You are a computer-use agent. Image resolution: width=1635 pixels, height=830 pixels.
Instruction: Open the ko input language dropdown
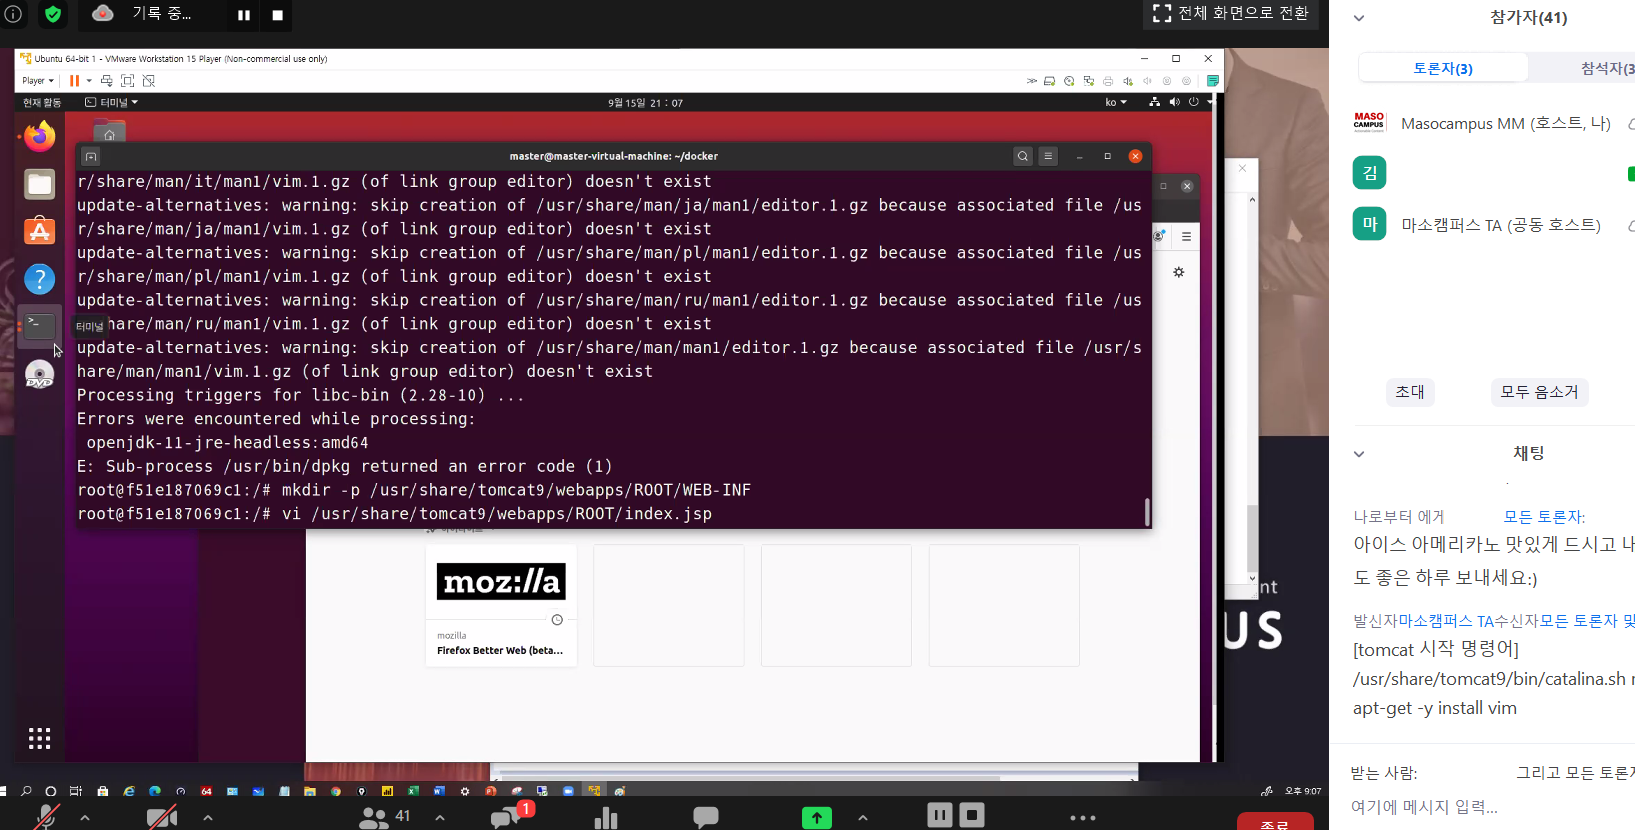click(x=1115, y=102)
